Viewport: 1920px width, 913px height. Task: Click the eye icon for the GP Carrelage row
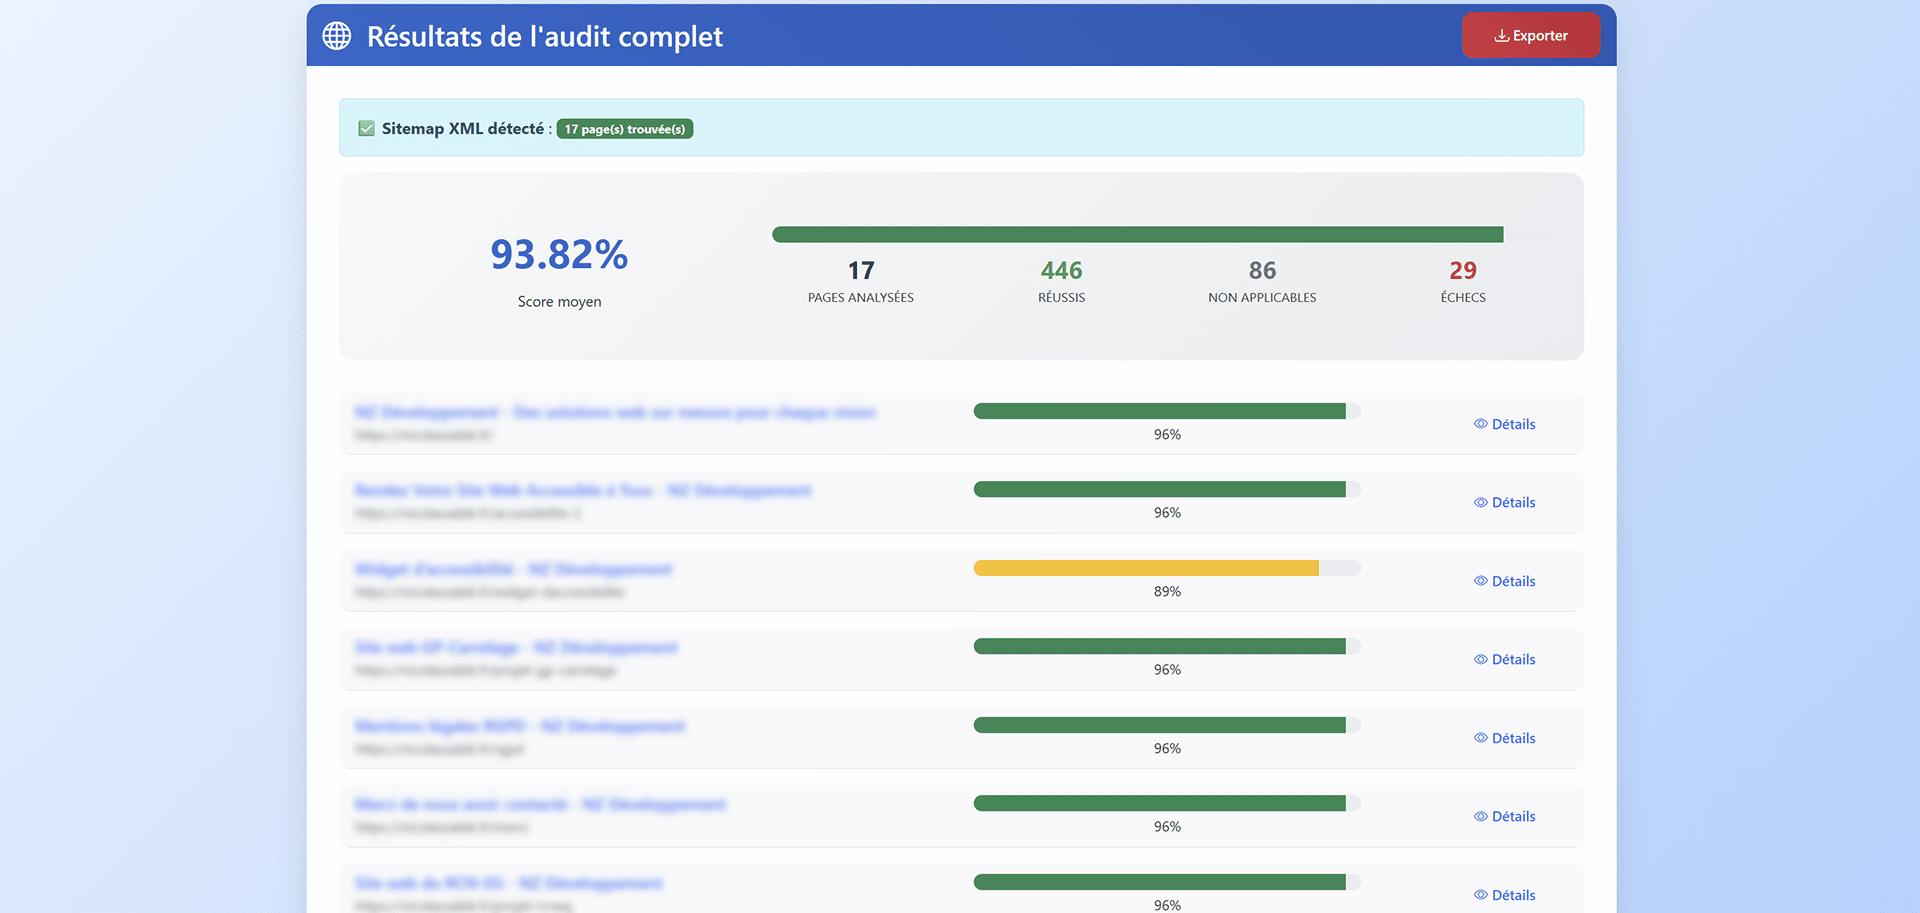[x=1480, y=660]
